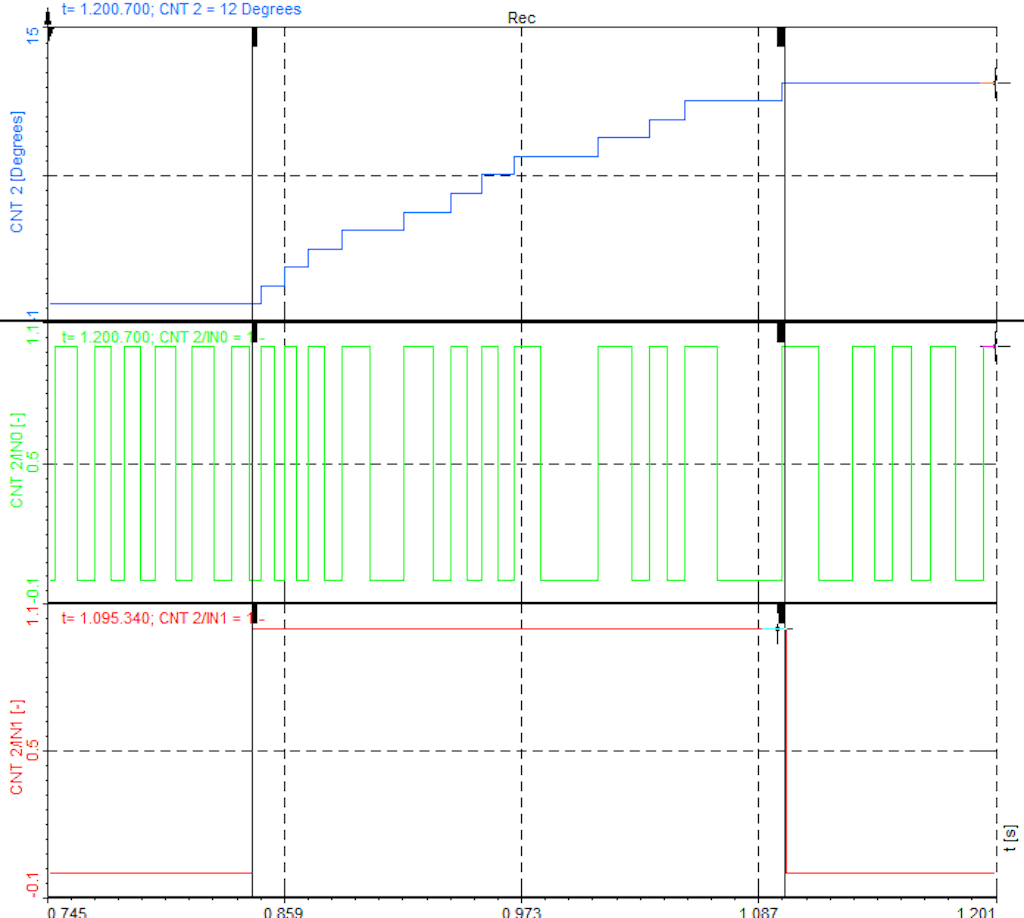This screenshot has width=1024, height=918.
Task: Grab second cursor handle atop blue graph
Action: [780, 37]
